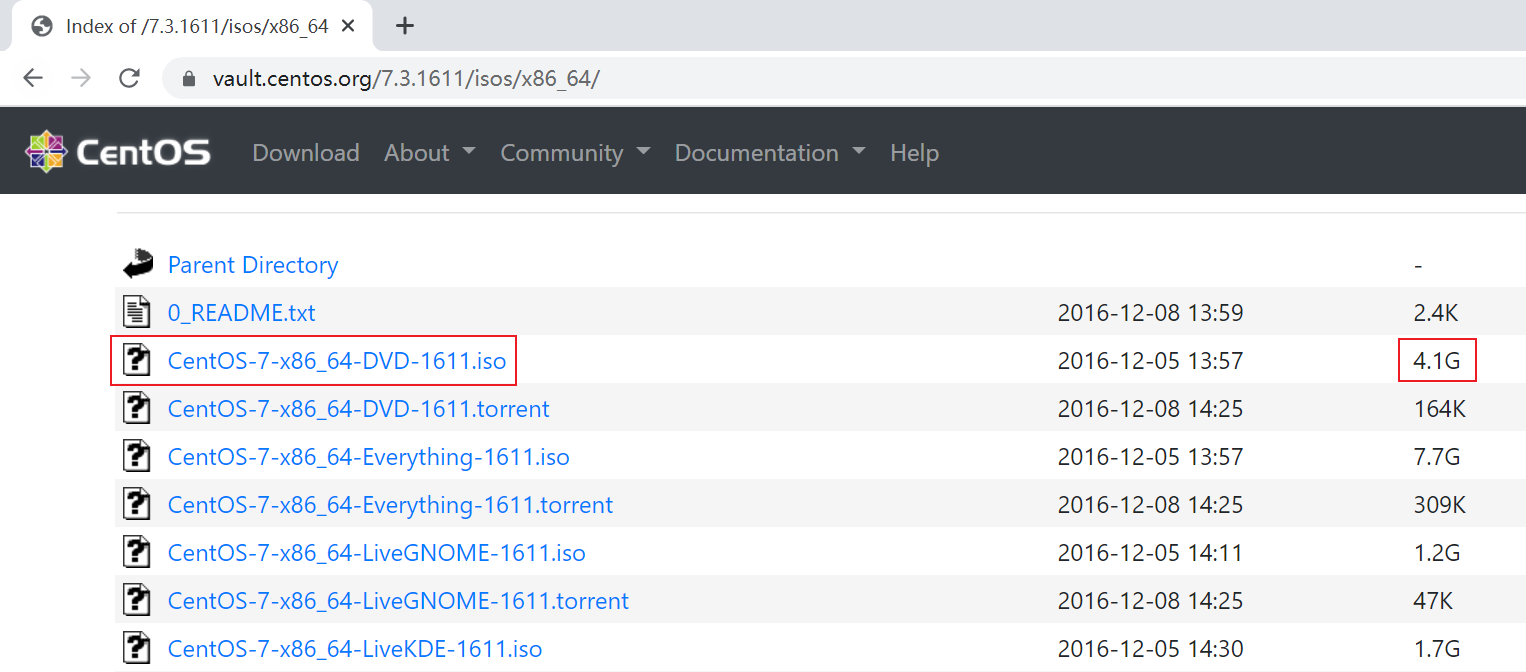
Task: Click the date 2016-12-05 14:11
Action: (x=1150, y=553)
